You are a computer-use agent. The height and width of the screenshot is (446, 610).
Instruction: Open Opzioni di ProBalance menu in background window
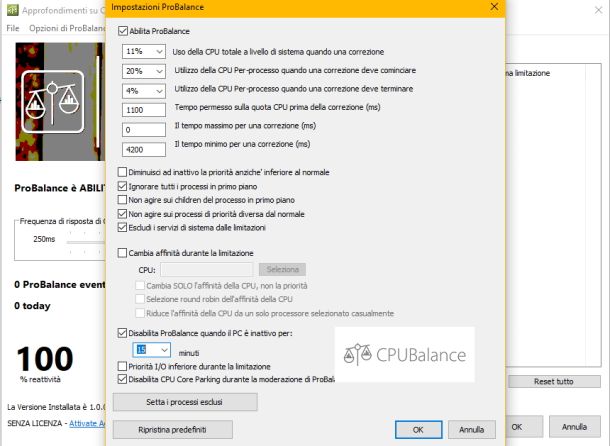pyautogui.click(x=67, y=28)
